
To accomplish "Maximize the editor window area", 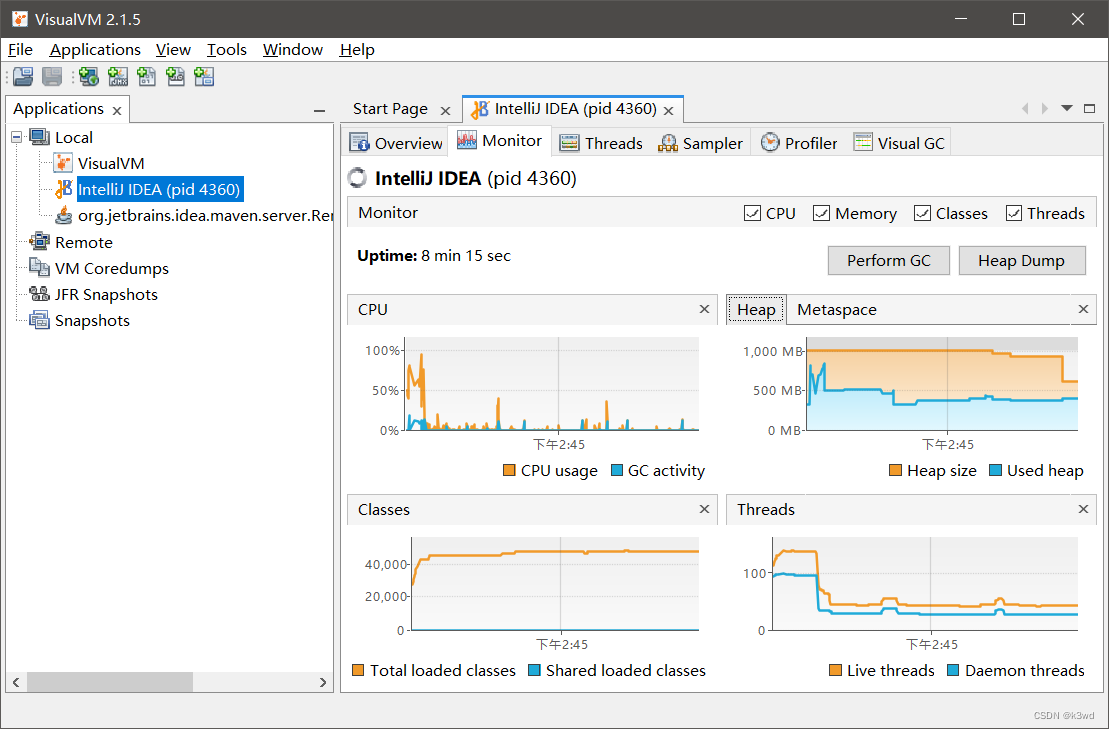I will (1090, 108).
